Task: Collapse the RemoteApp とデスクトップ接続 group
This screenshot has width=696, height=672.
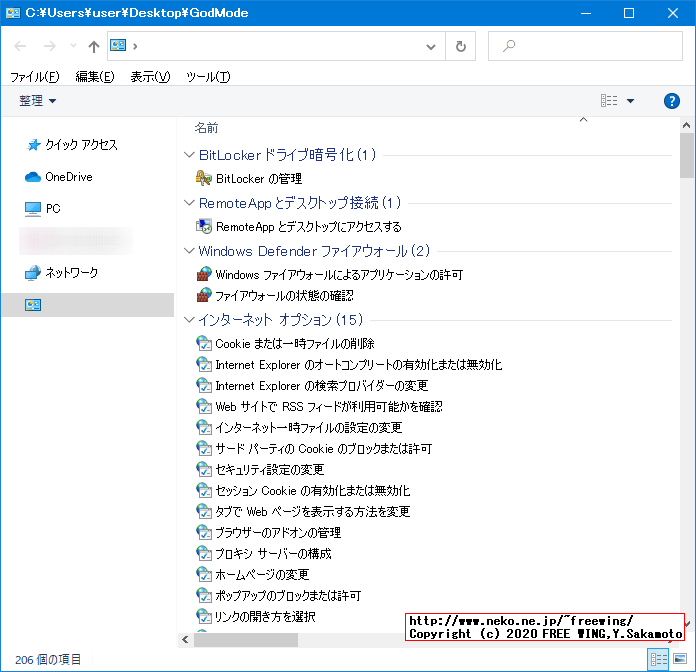Action: coord(189,203)
